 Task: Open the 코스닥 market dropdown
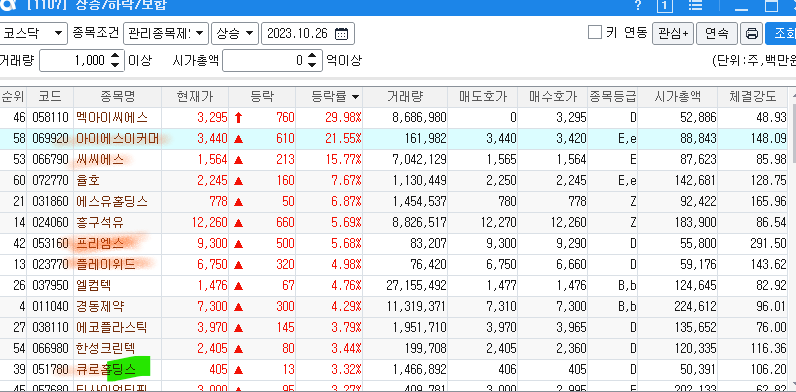(x=34, y=34)
